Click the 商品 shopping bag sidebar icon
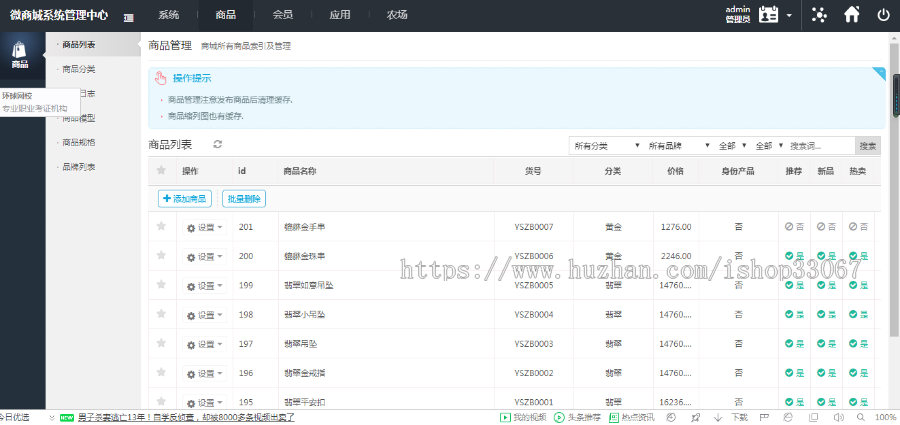 (20, 51)
